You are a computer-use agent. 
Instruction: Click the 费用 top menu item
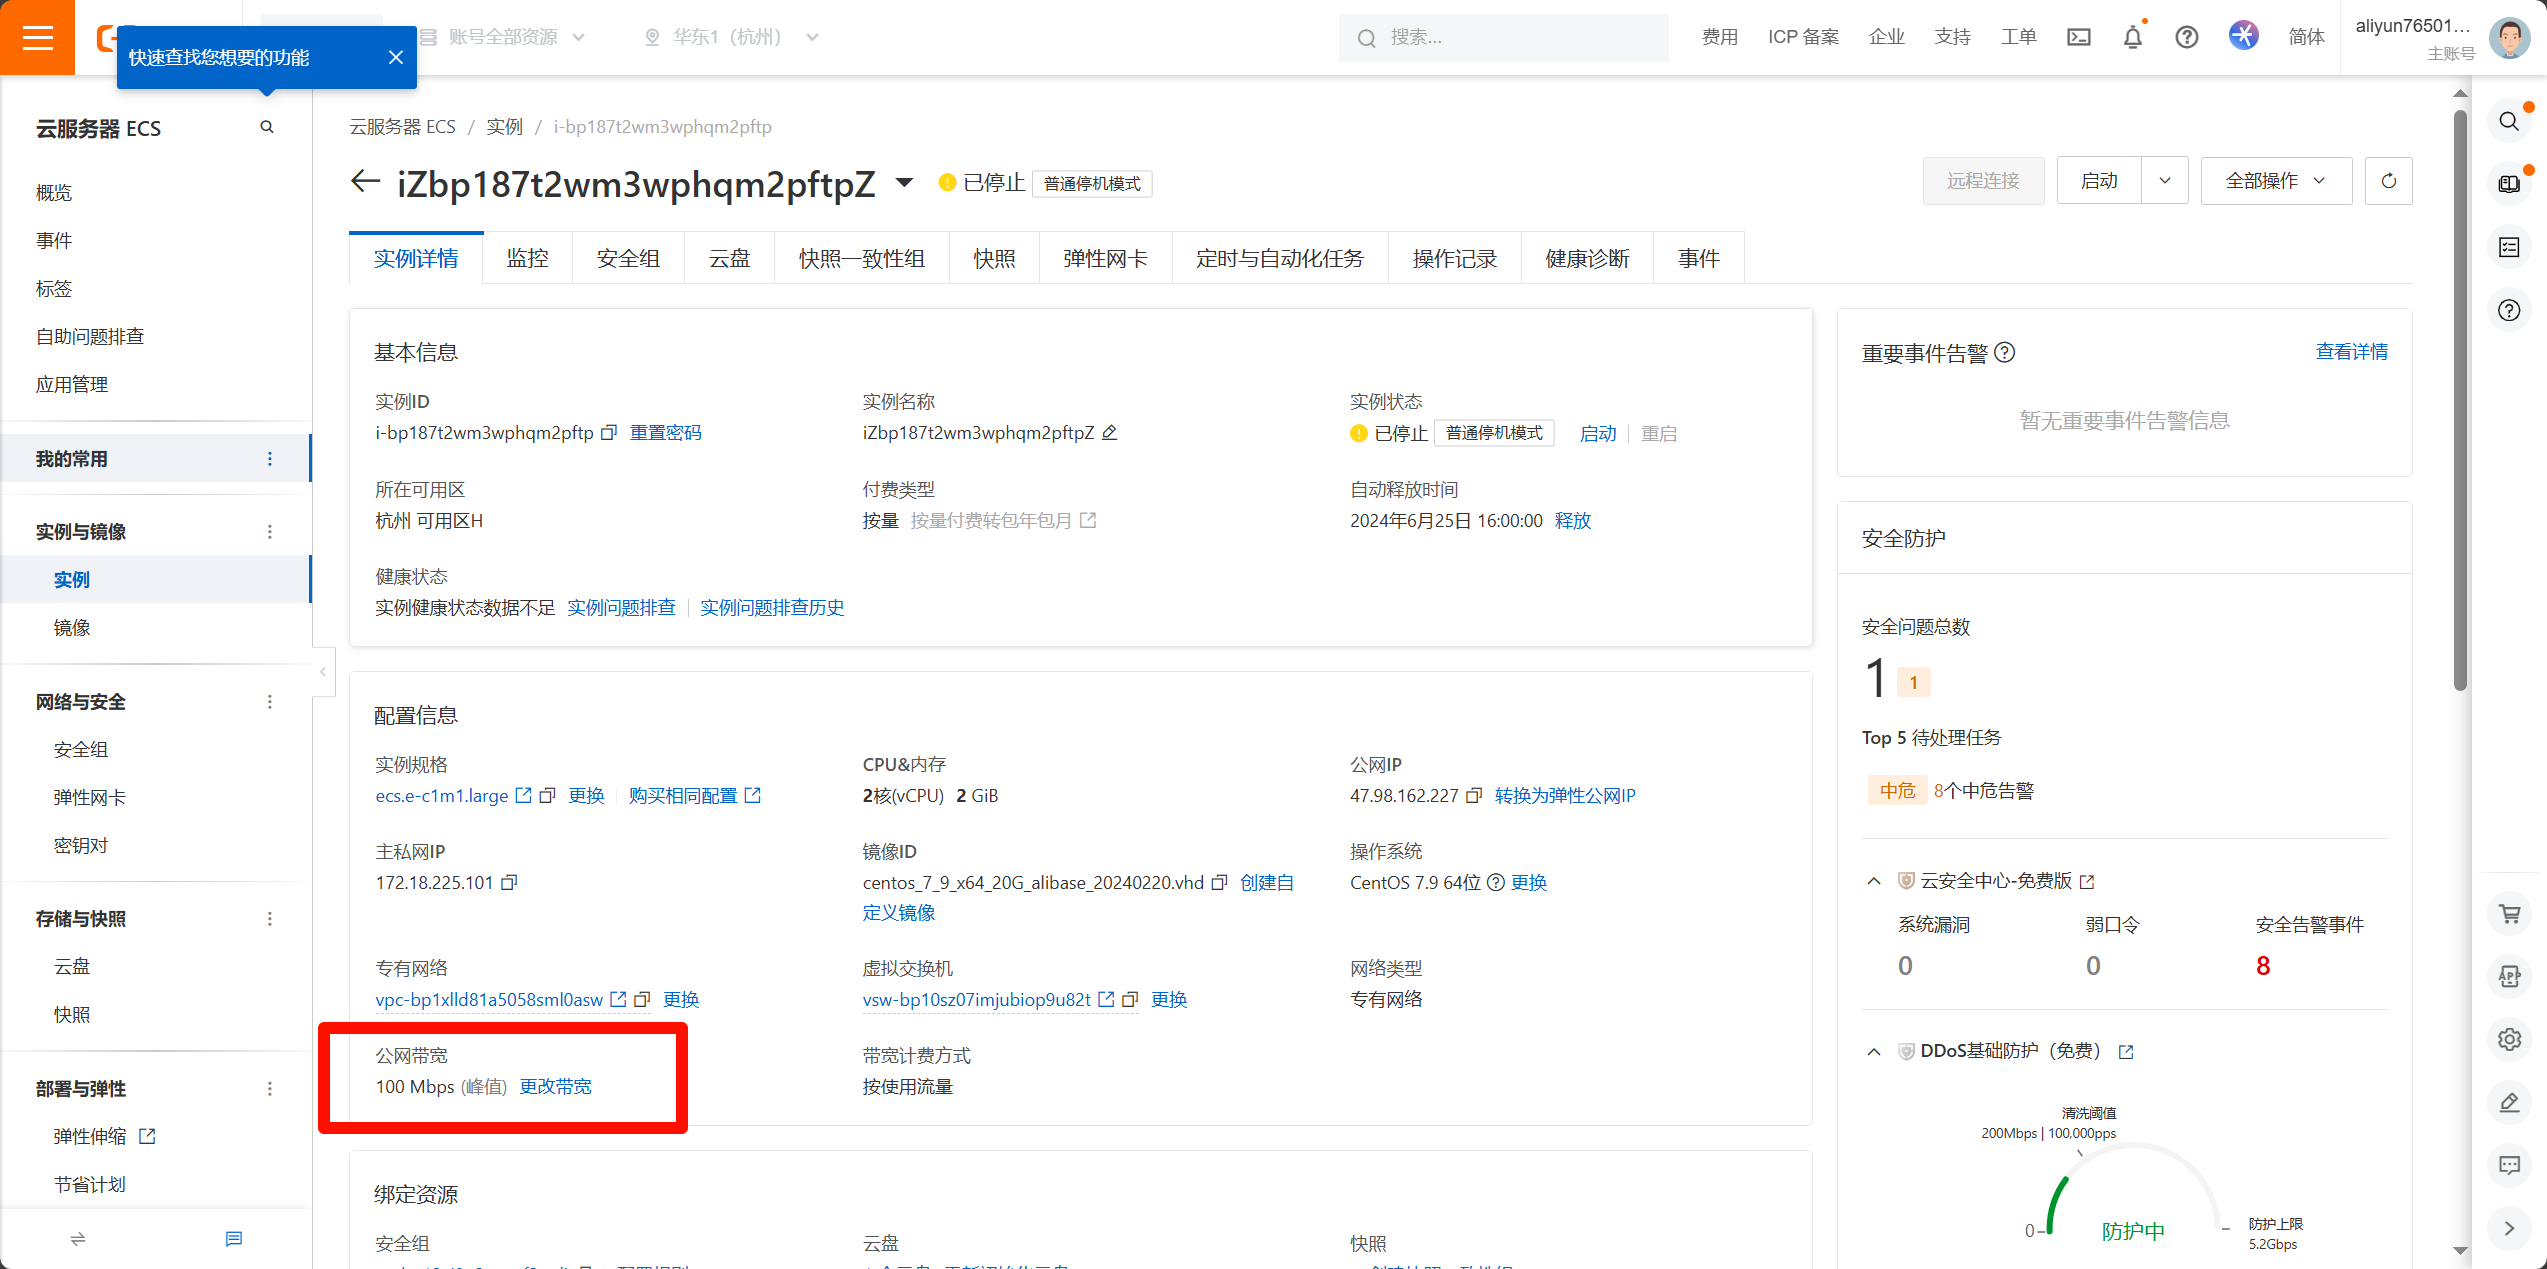(x=1720, y=37)
